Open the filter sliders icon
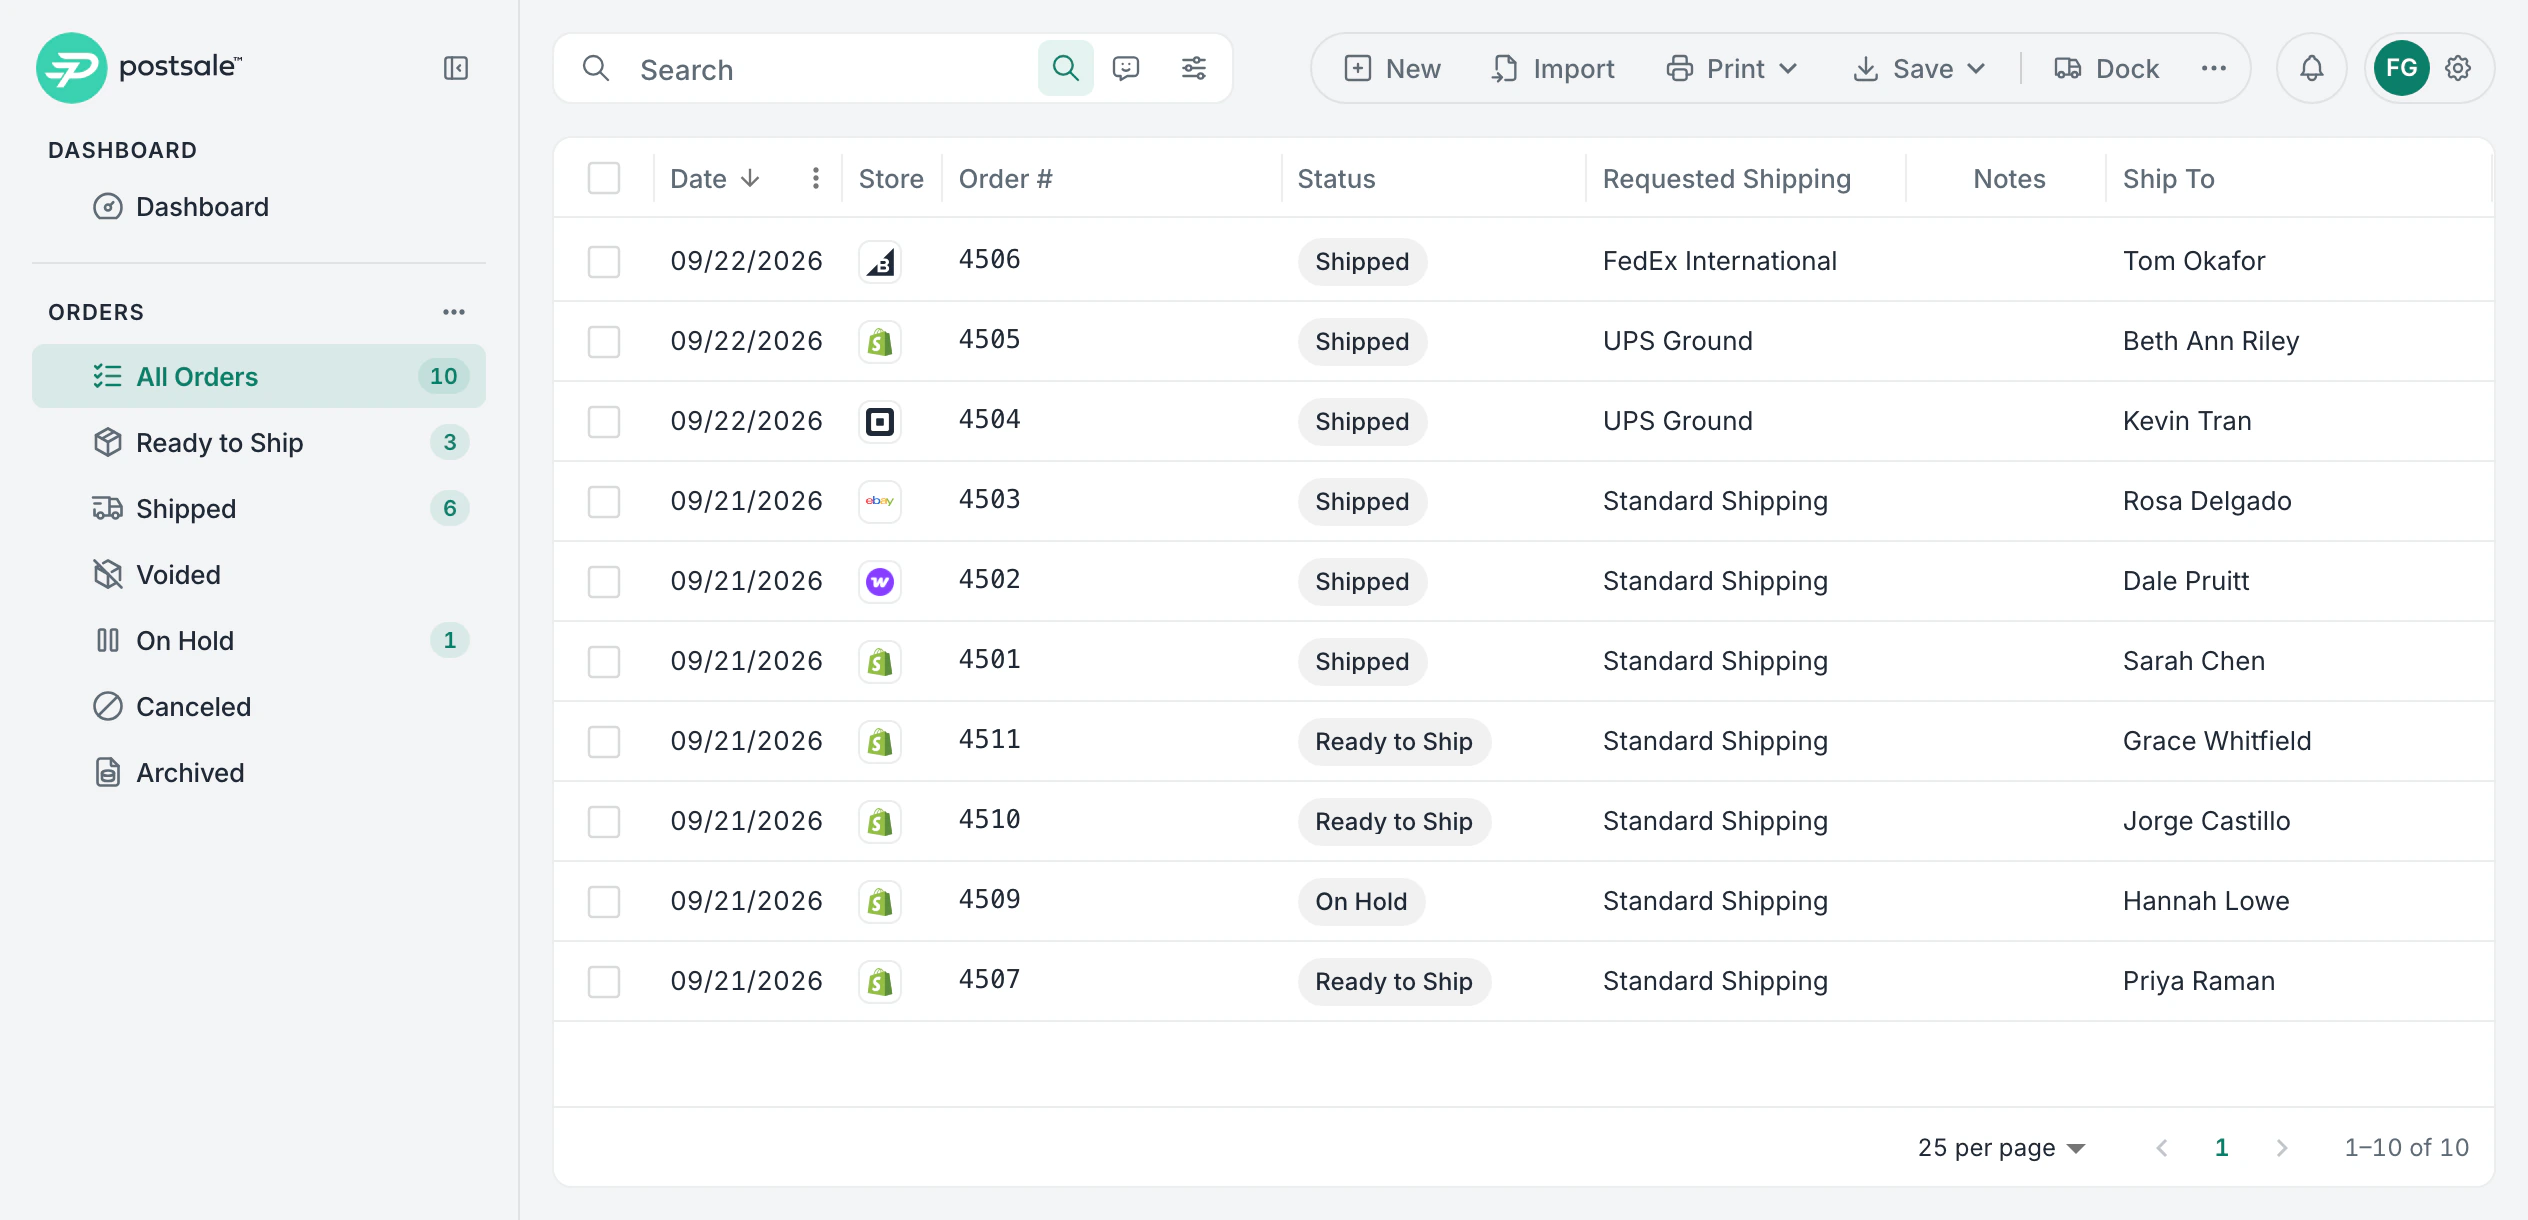This screenshot has width=2528, height=1220. [x=1194, y=68]
